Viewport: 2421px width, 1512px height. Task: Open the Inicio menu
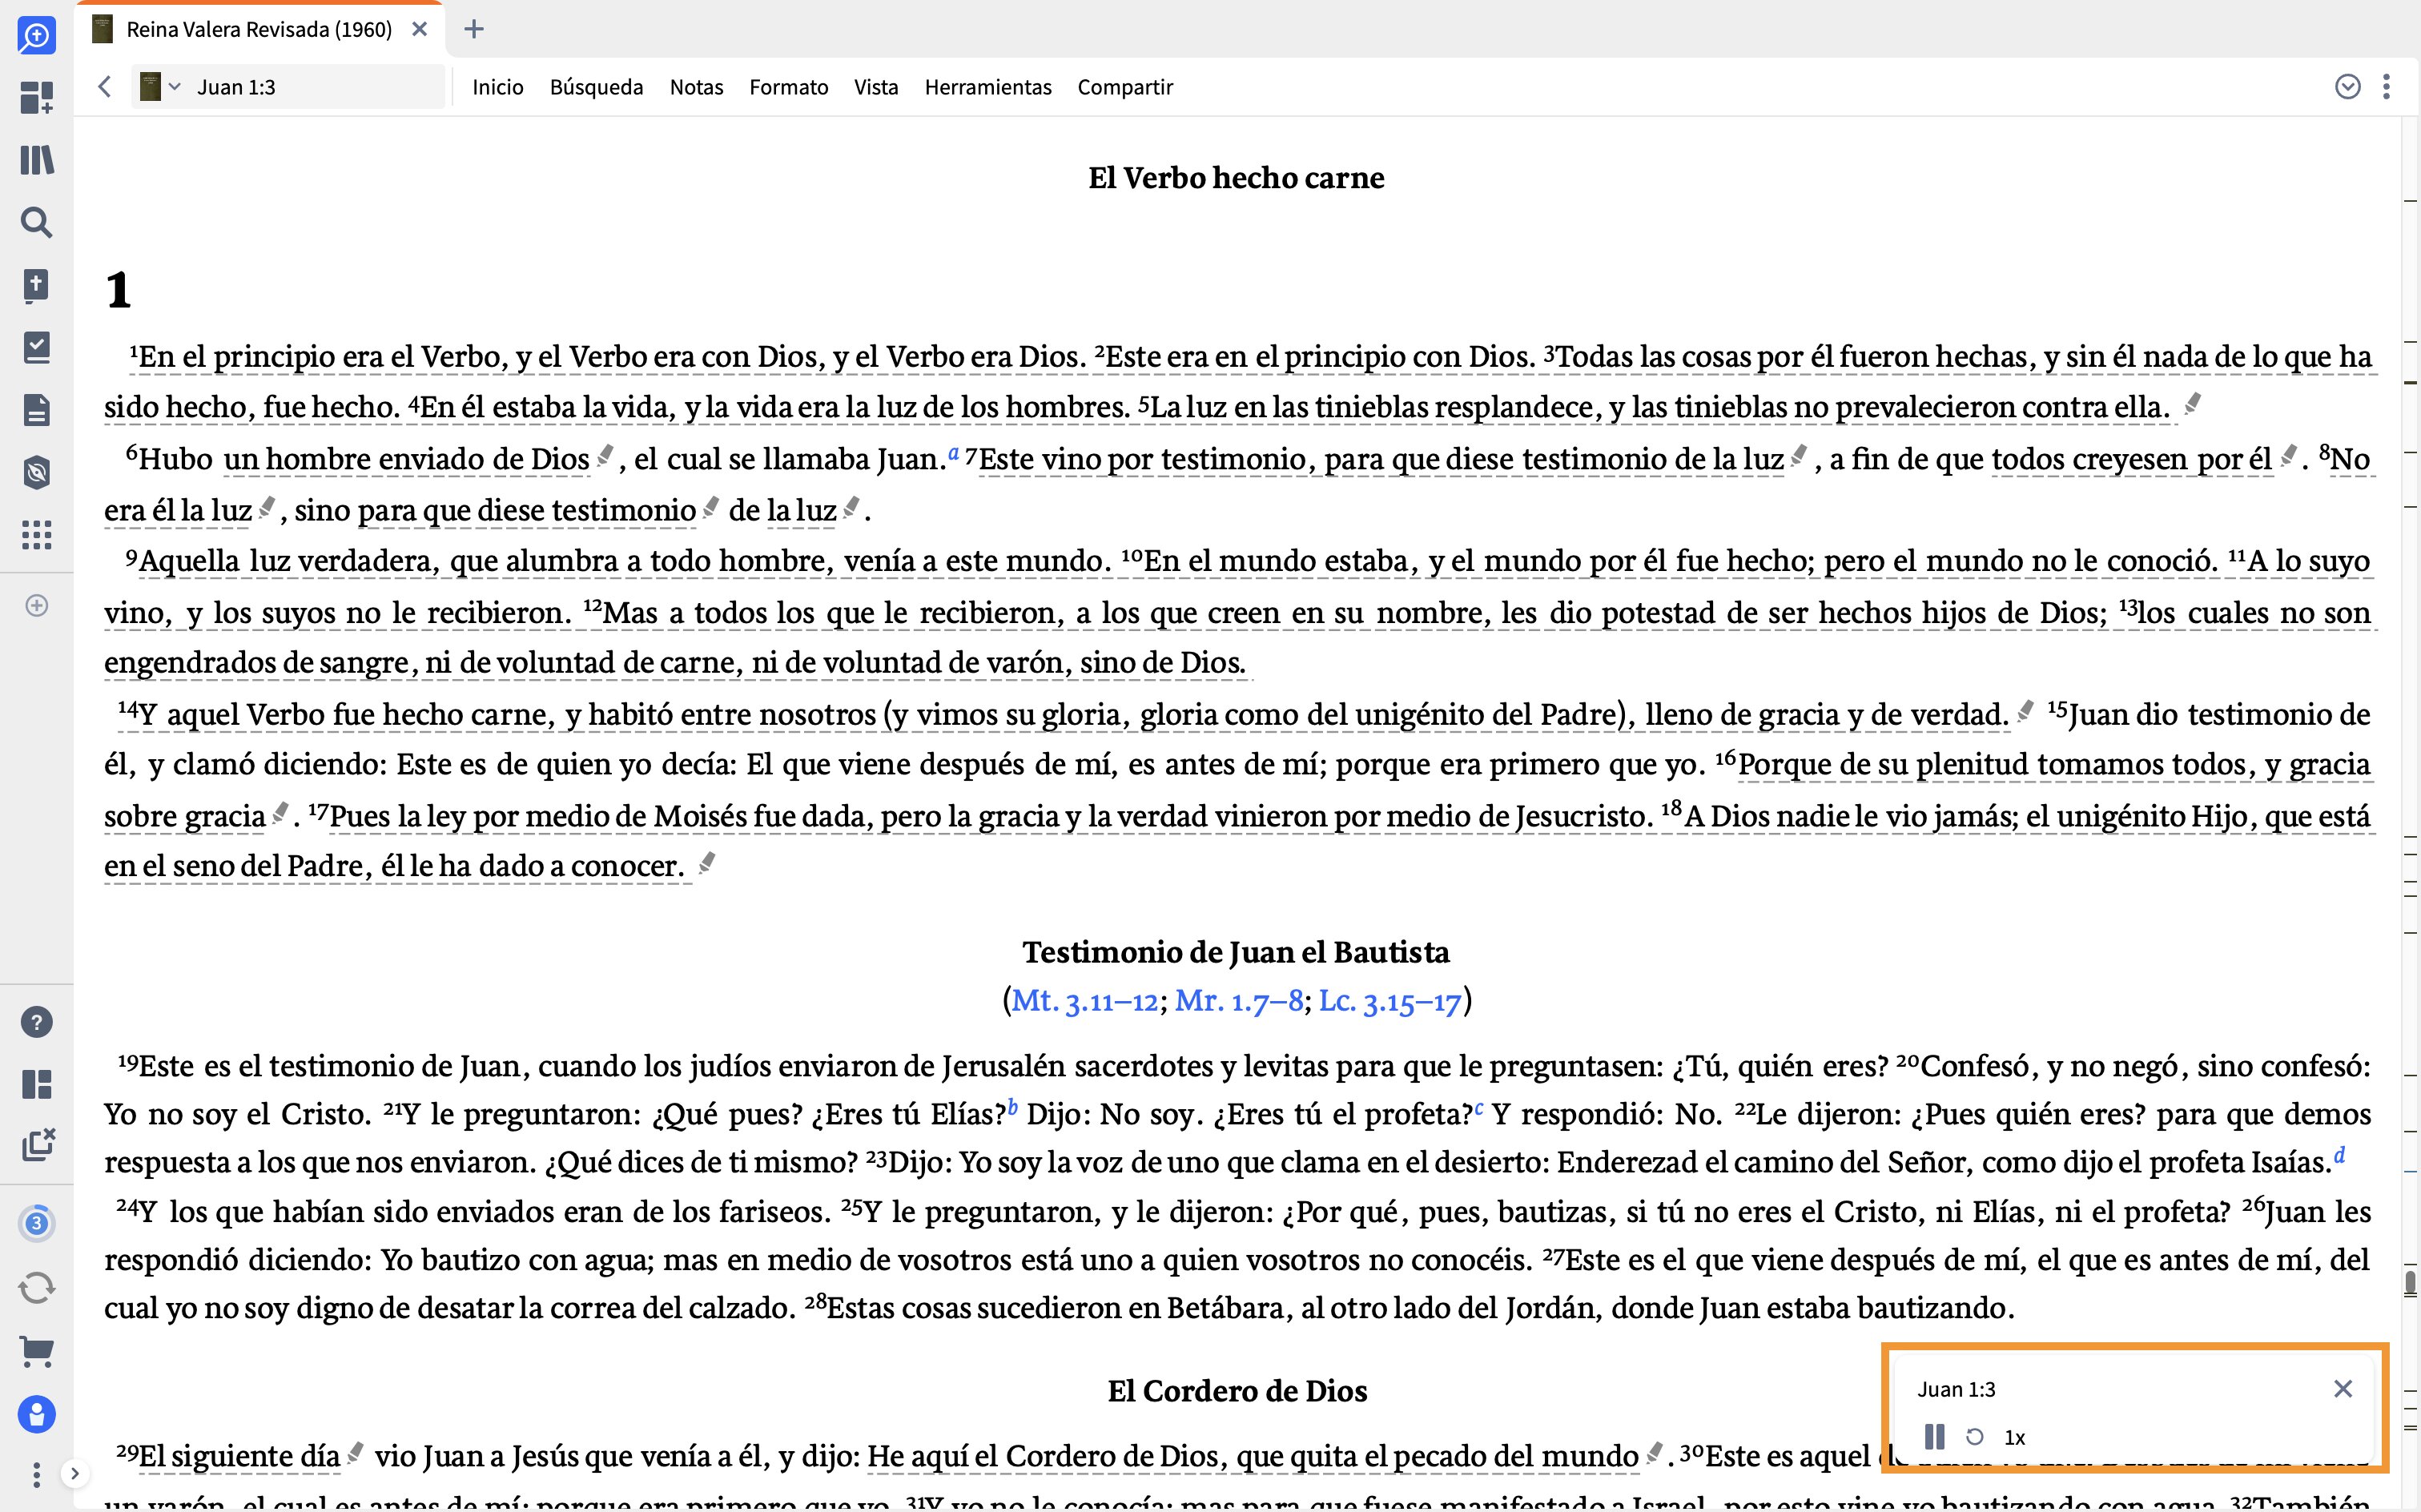(498, 87)
